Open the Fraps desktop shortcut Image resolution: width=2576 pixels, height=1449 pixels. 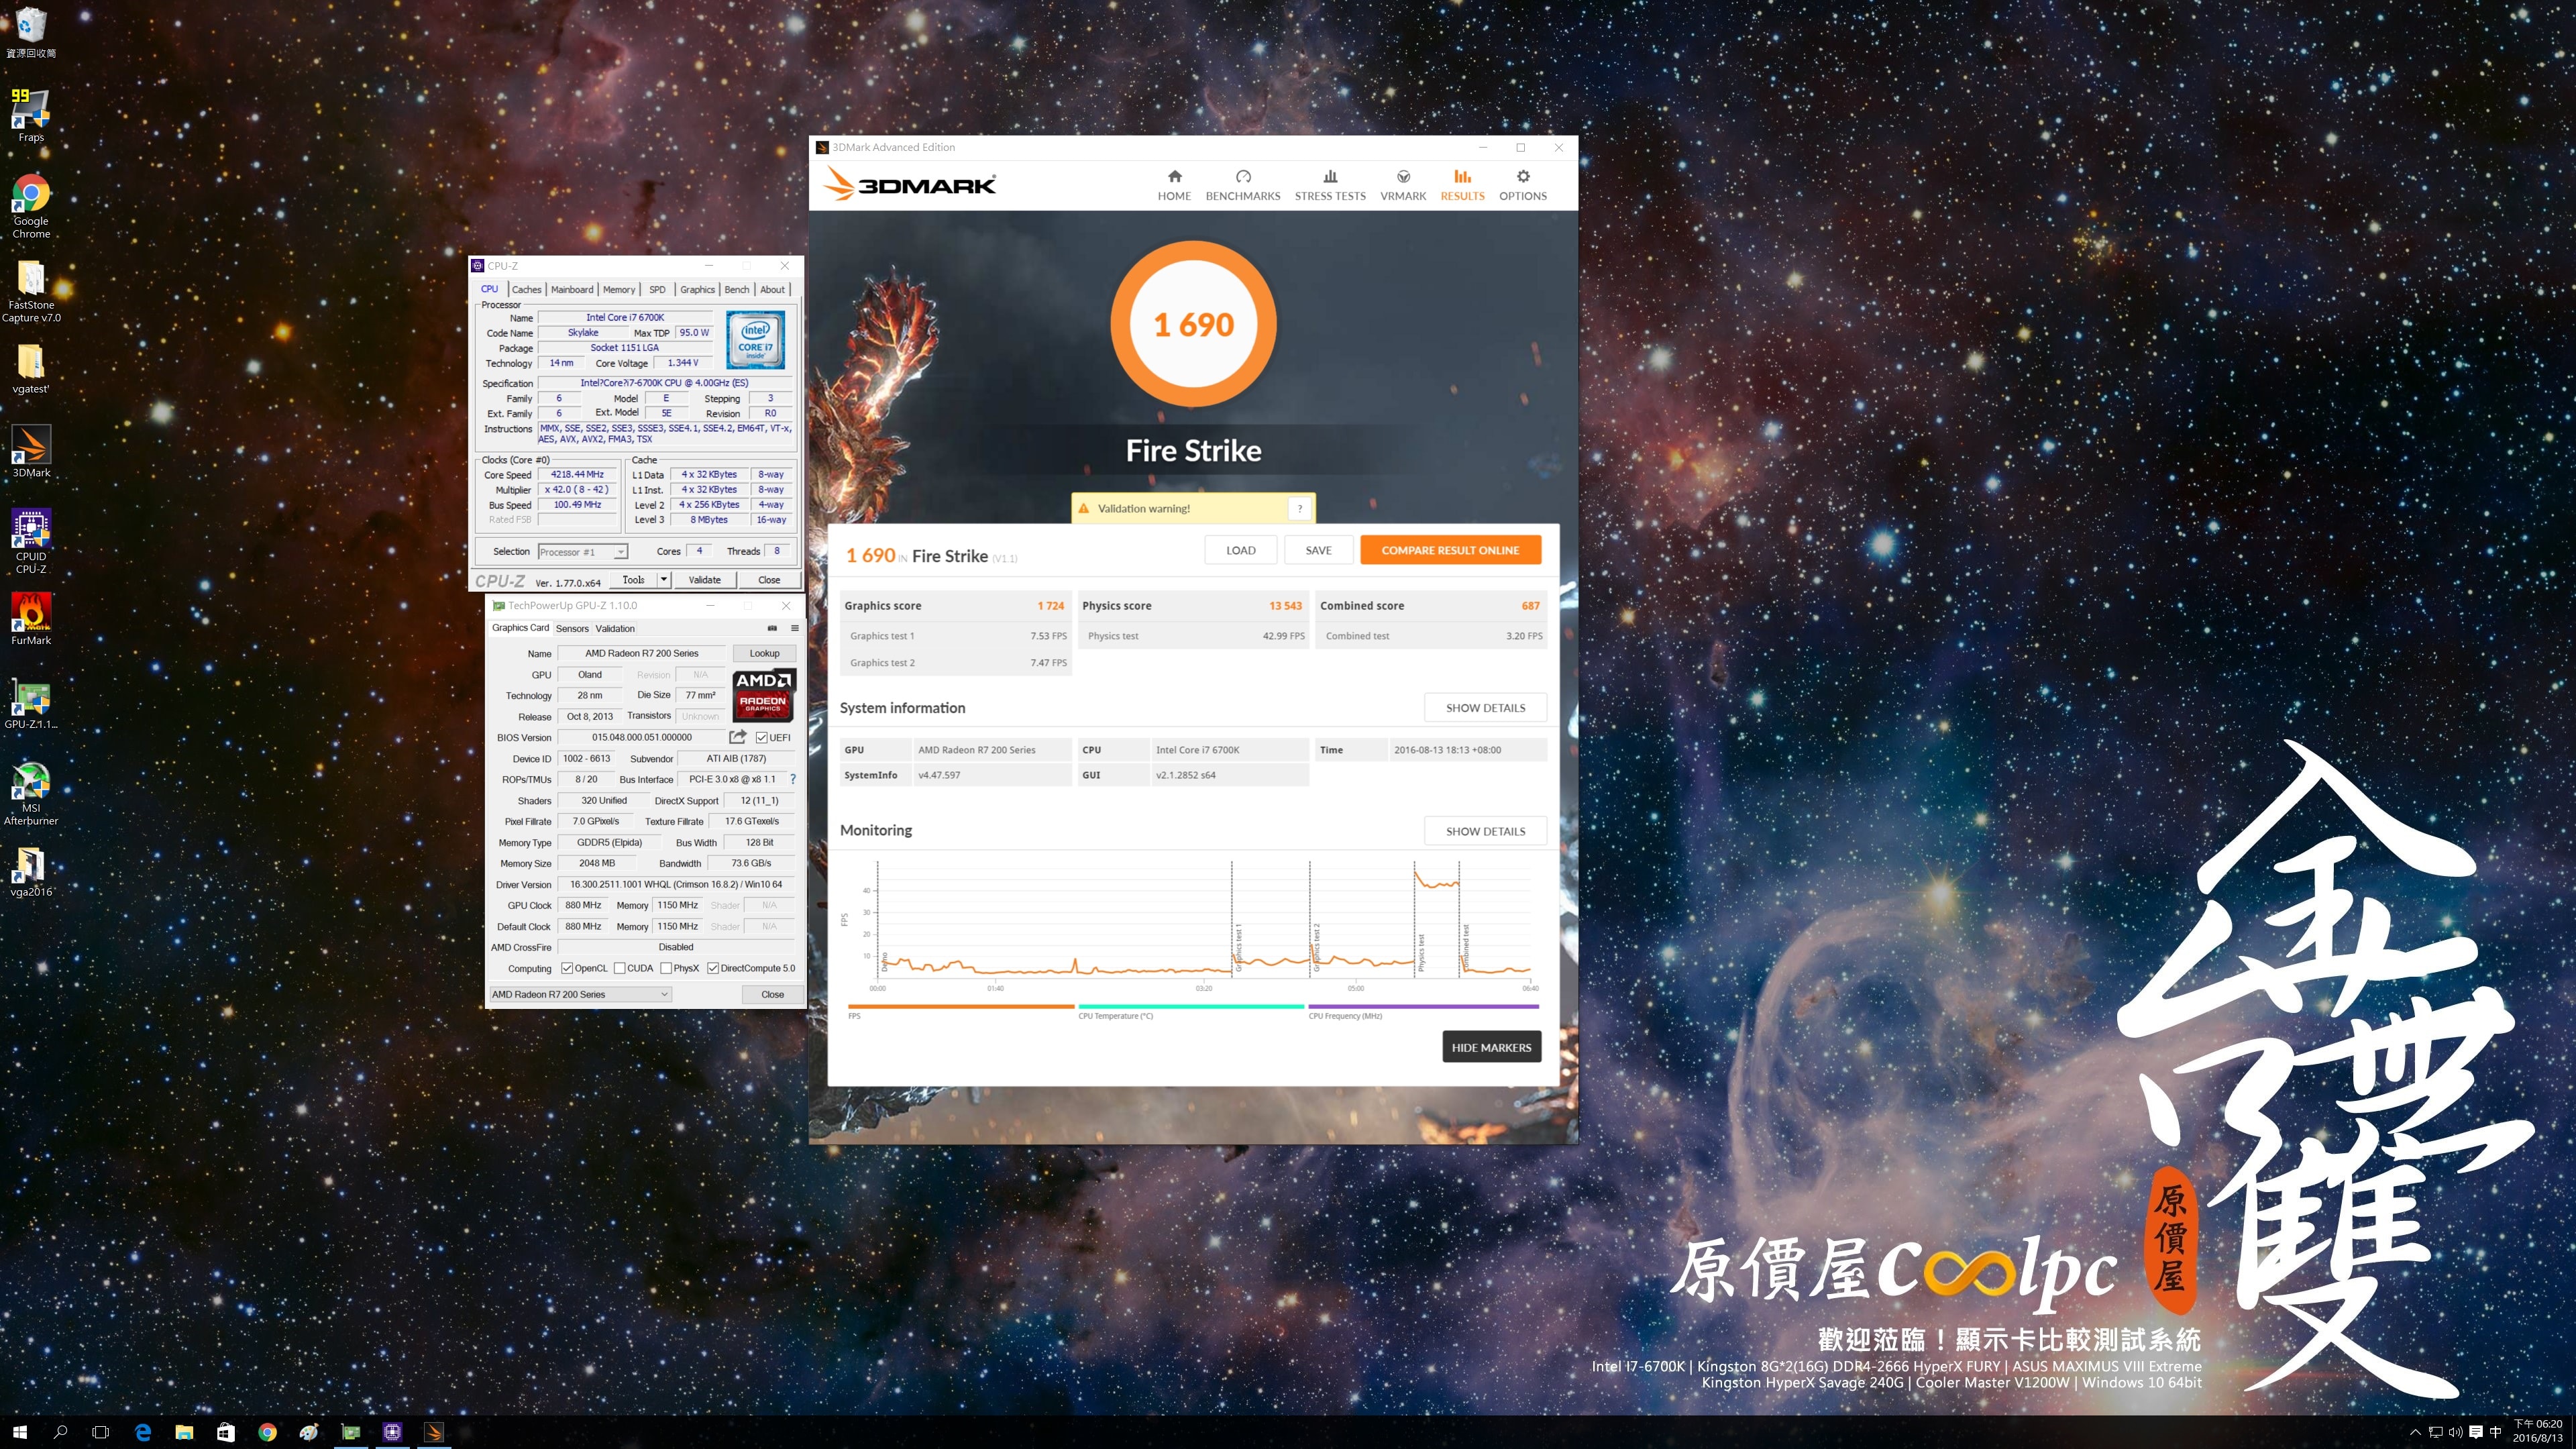click(31, 115)
